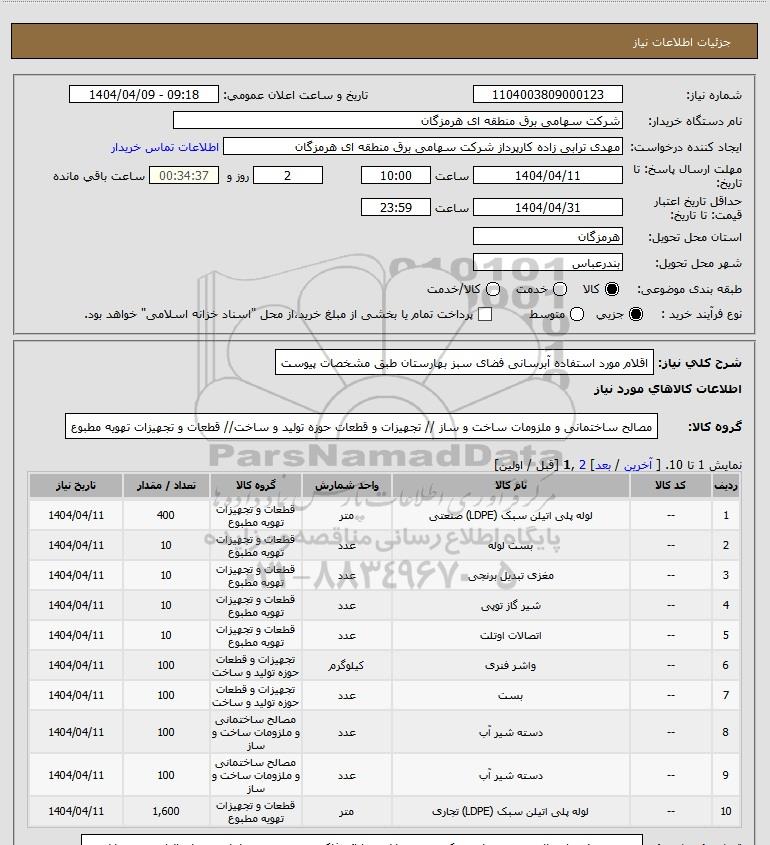
Task: Click the ردیف column header
Action: (726, 485)
